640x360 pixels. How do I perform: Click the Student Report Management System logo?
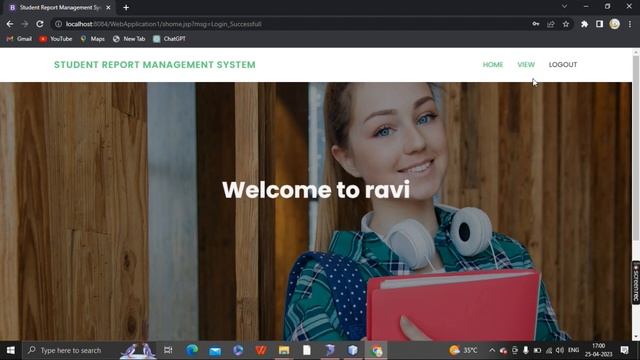pos(155,65)
